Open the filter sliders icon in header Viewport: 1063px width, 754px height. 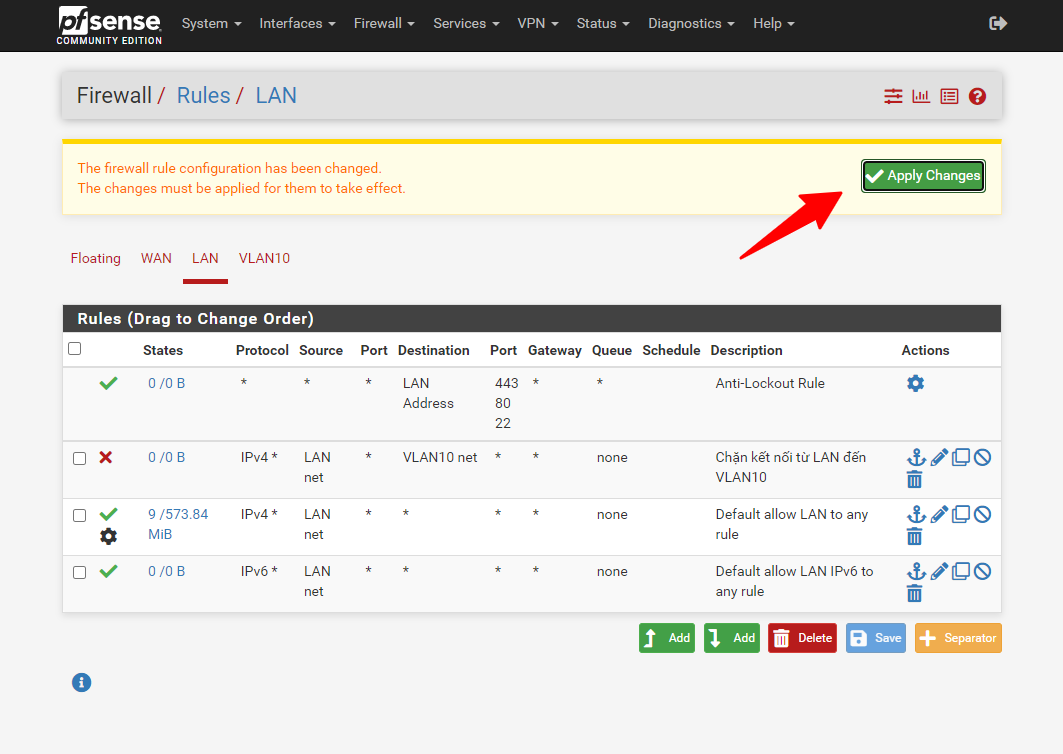coord(893,96)
